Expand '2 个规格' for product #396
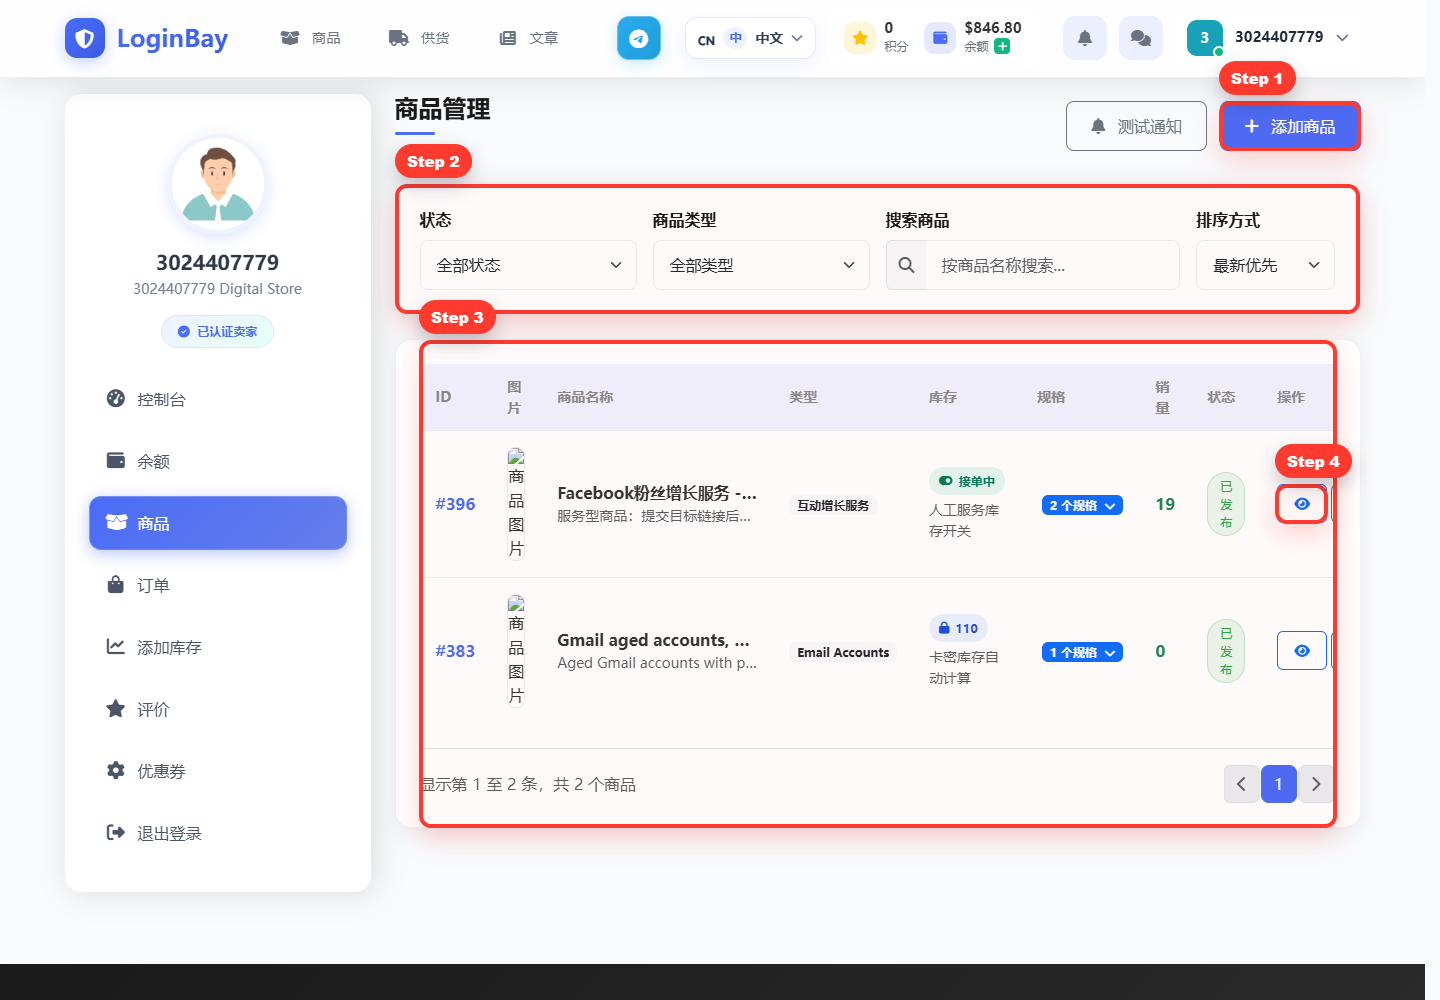This screenshot has width=1440, height=1000. coord(1082,505)
